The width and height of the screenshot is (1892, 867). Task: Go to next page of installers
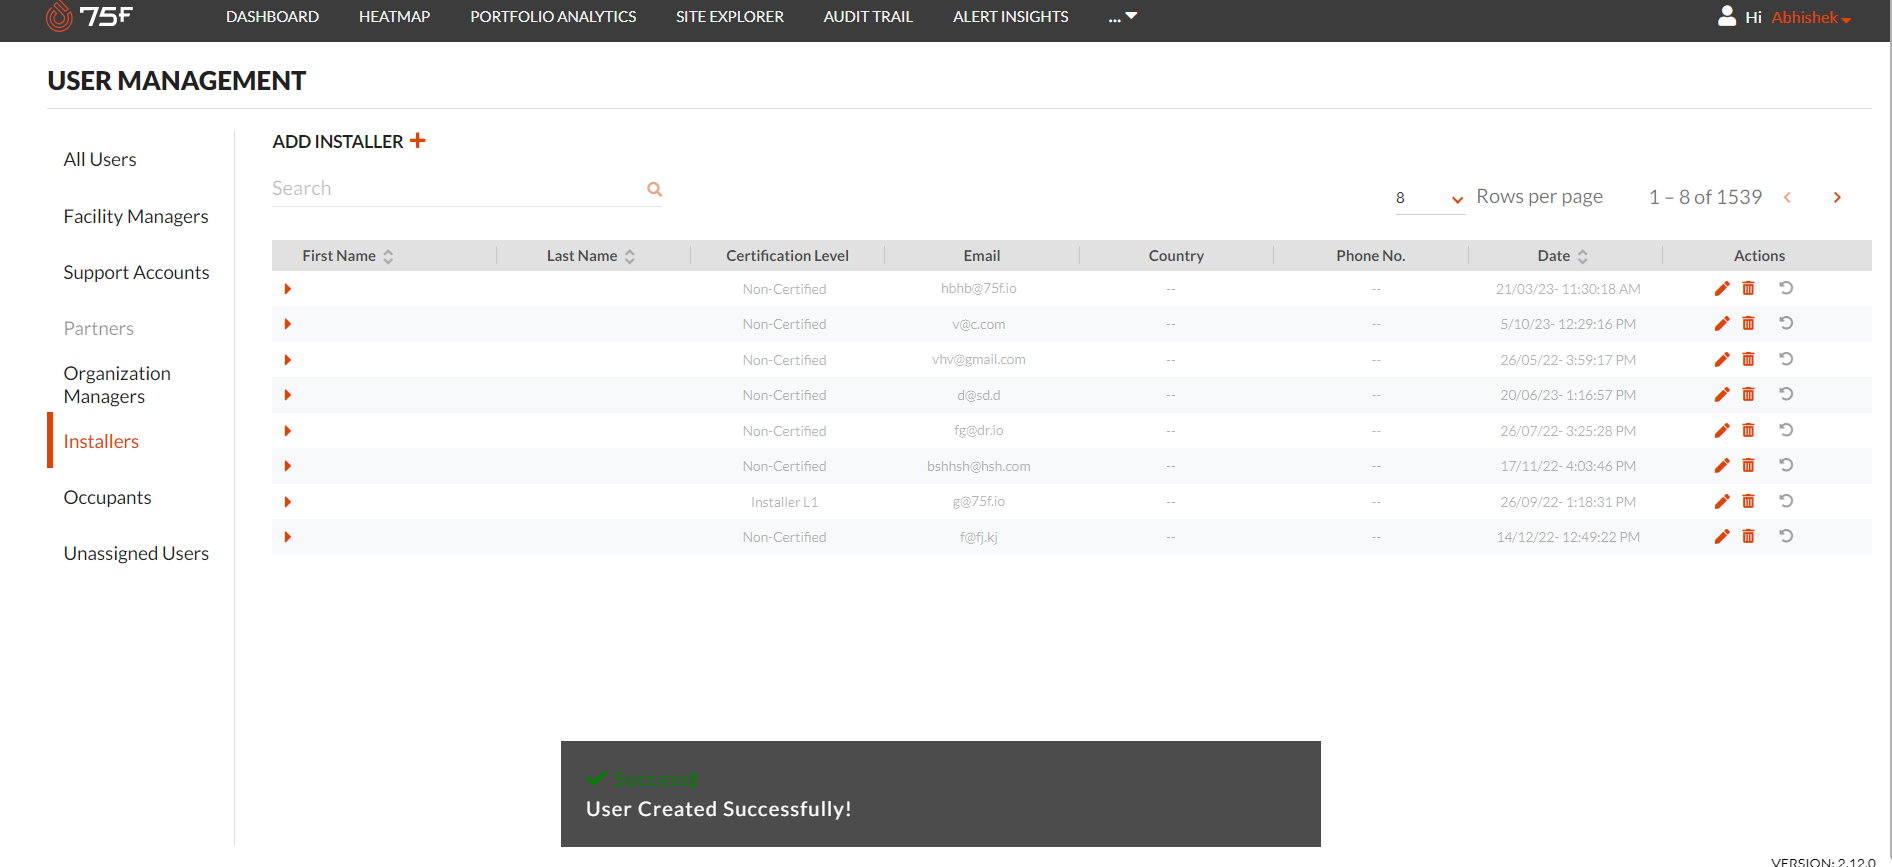[1836, 198]
